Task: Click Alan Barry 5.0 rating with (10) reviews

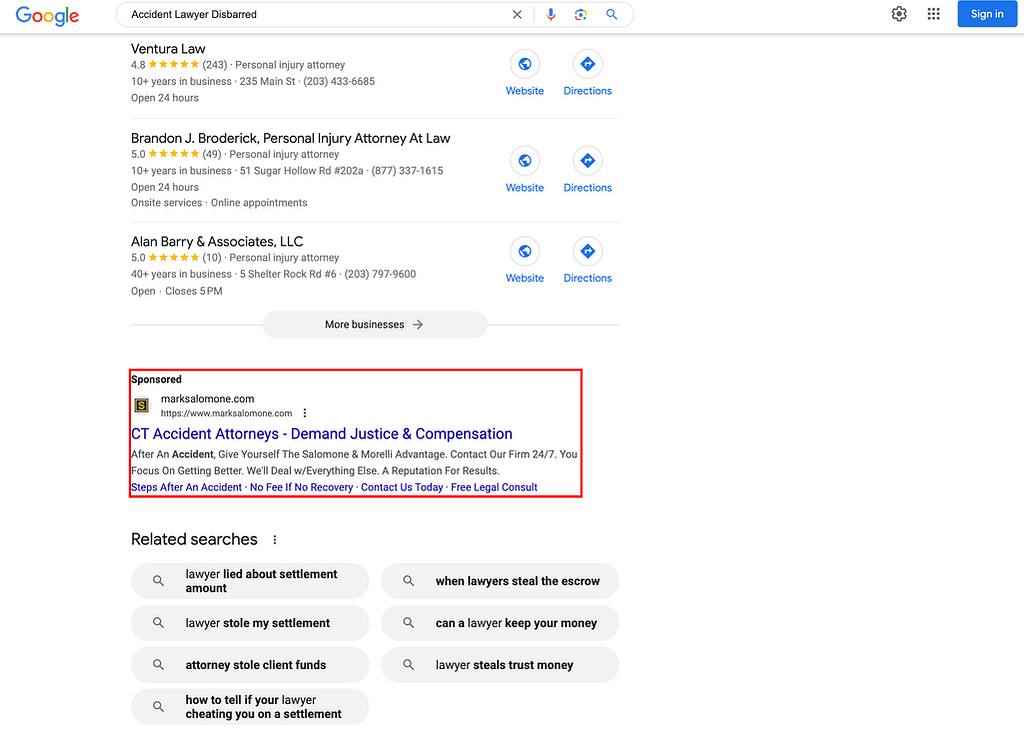Action: click(x=176, y=258)
